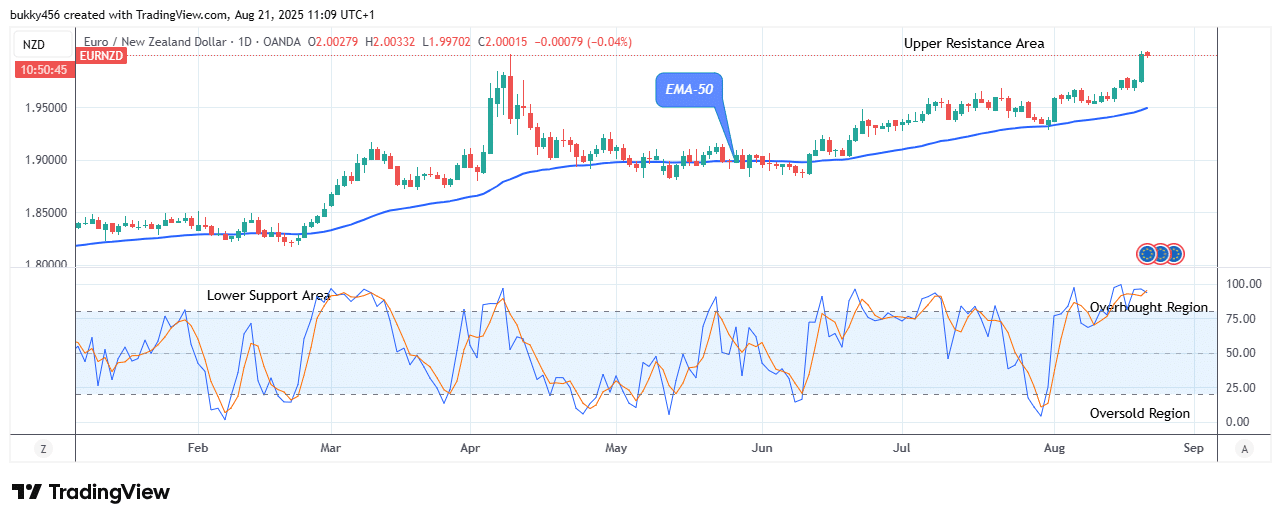Screen dimensions: 1281x522
Task: Select the Oversold Region annotation
Action: tap(1140, 413)
